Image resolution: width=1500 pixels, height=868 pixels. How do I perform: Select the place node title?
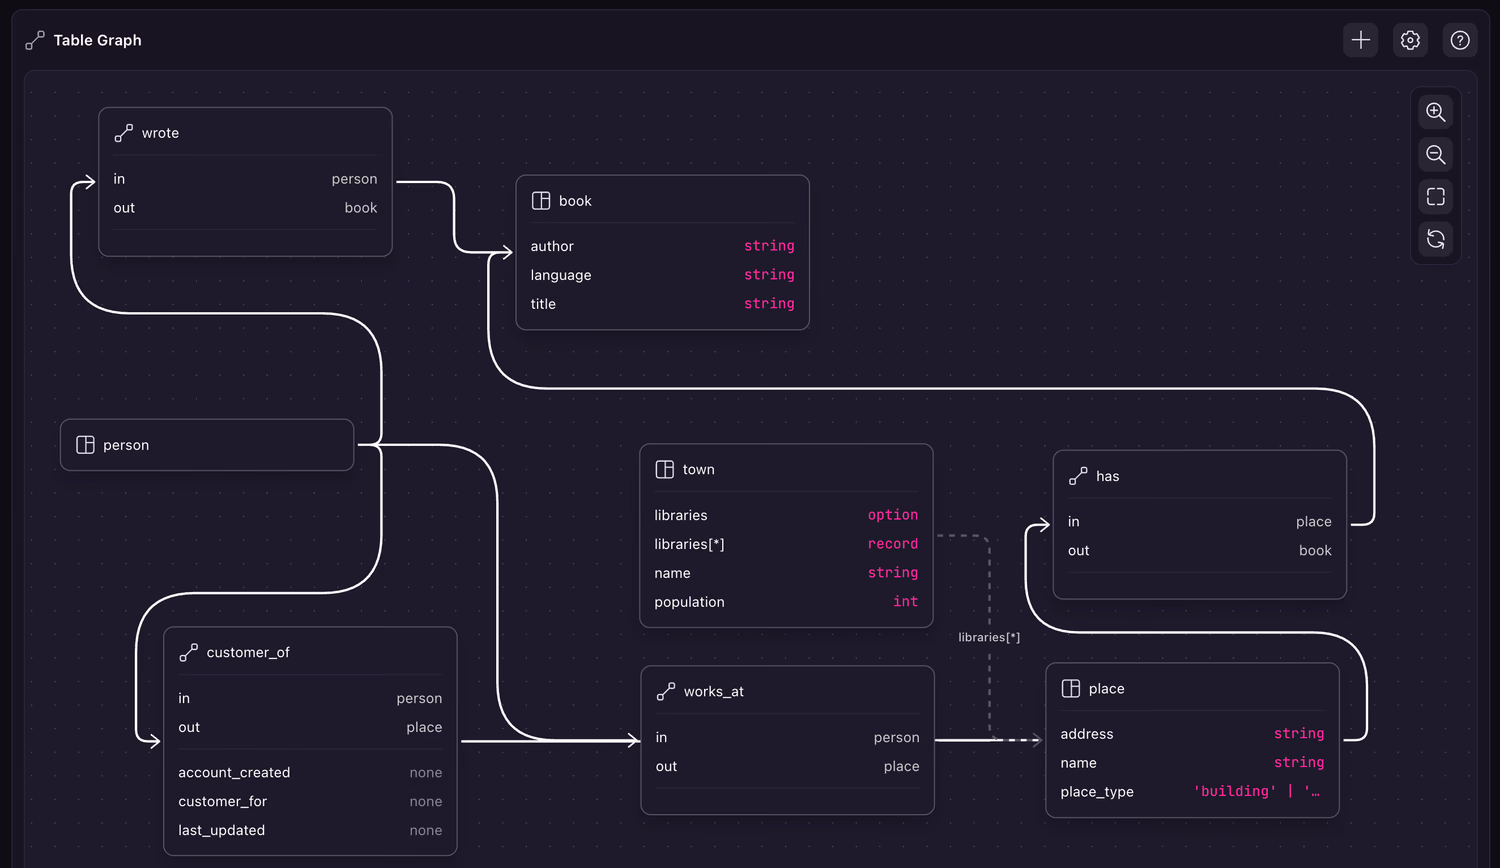(x=1106, y=688)
